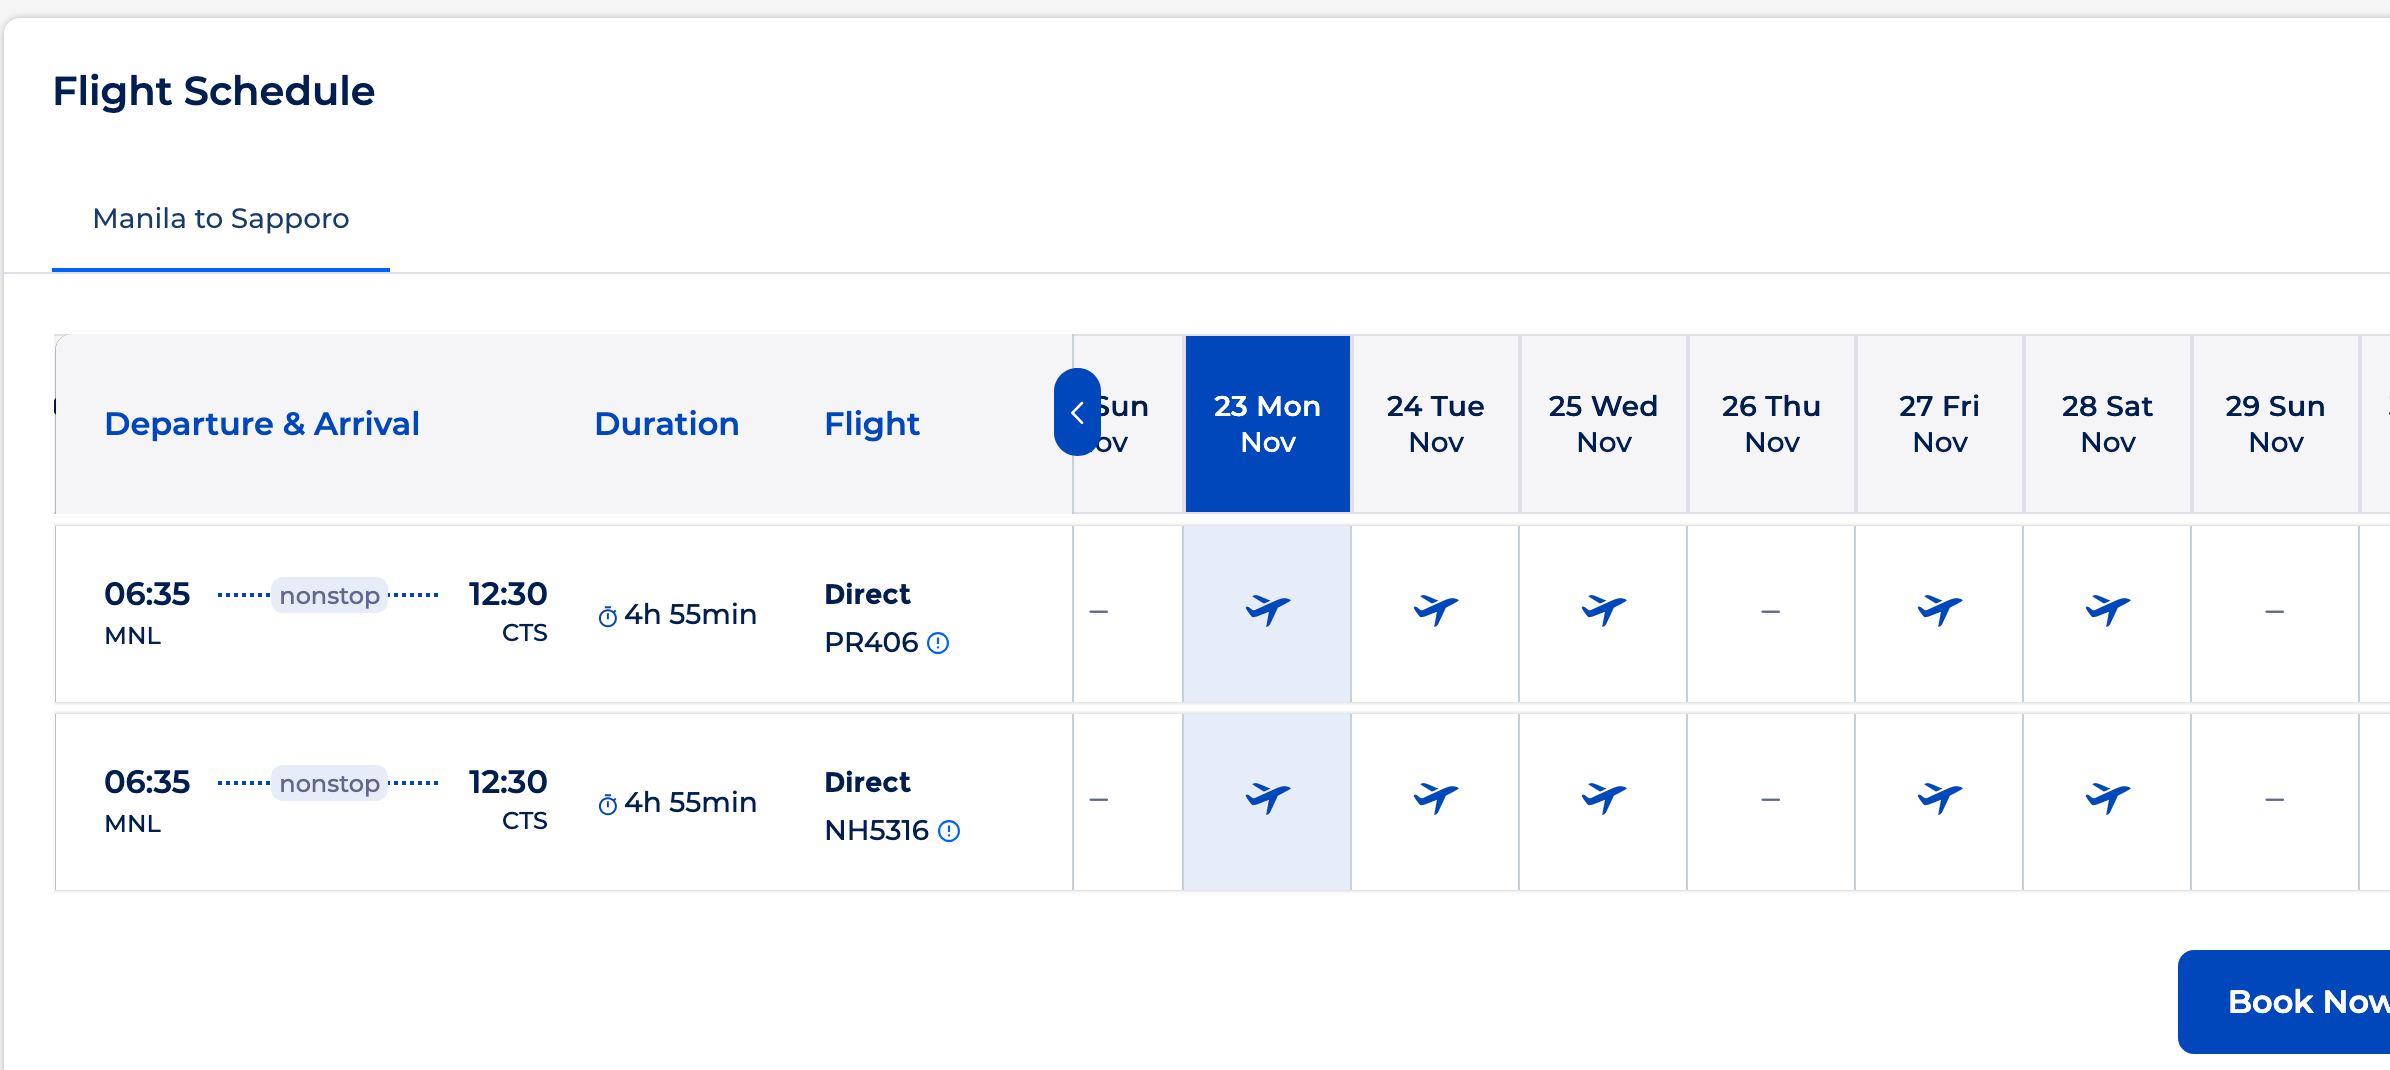Click the NH5316 flight number link

tap(877, 831)
